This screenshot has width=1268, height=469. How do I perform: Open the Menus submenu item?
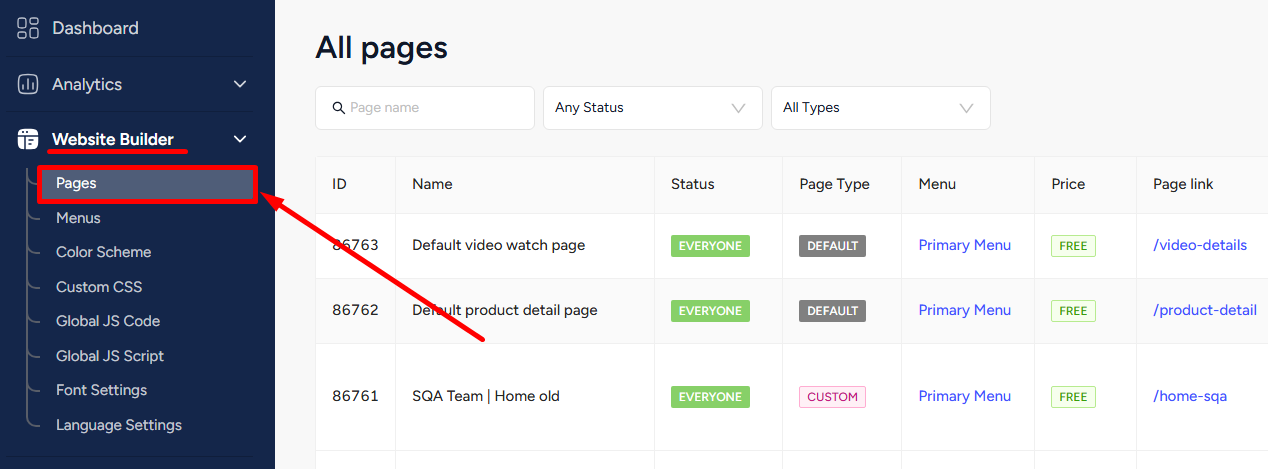coord(78,218)
